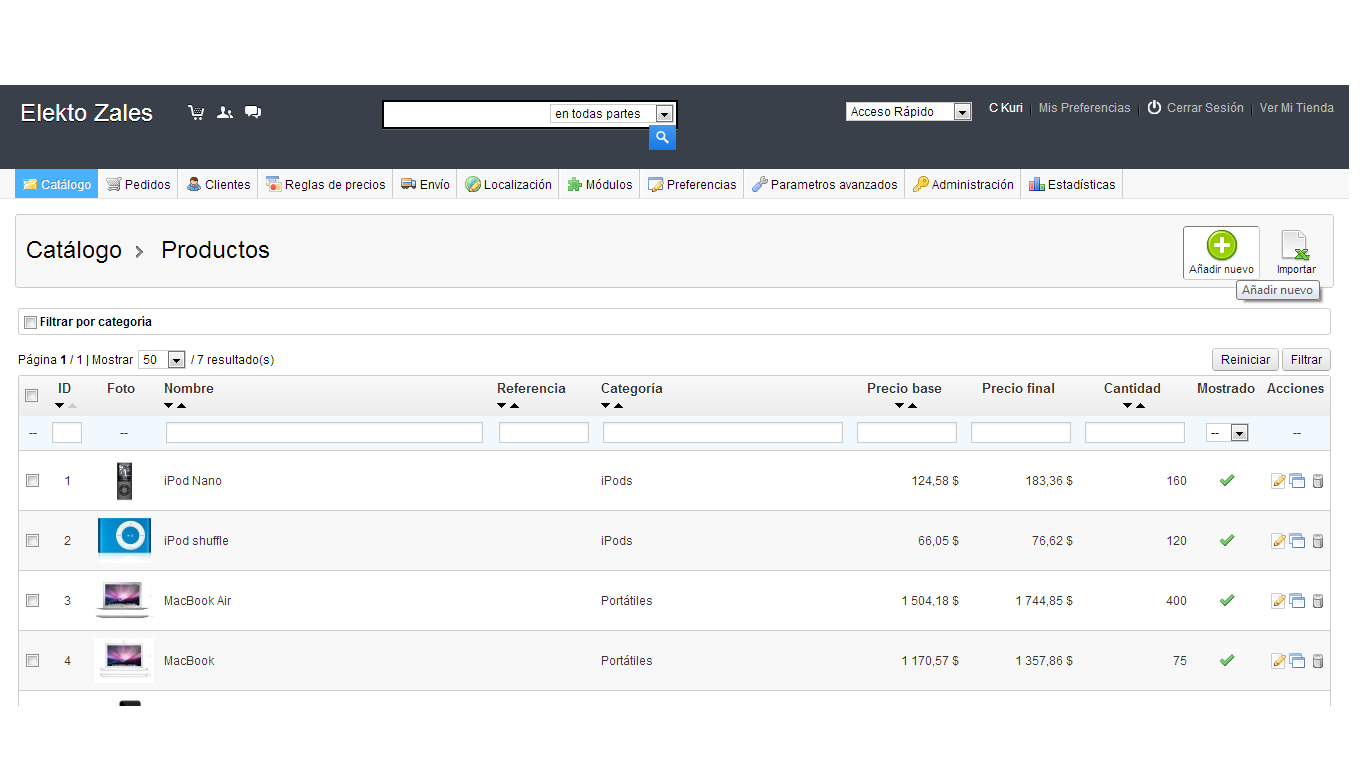Duplicate the iPod Nano product
This screenshot has height=768, width=1366.
(1297, 481)
